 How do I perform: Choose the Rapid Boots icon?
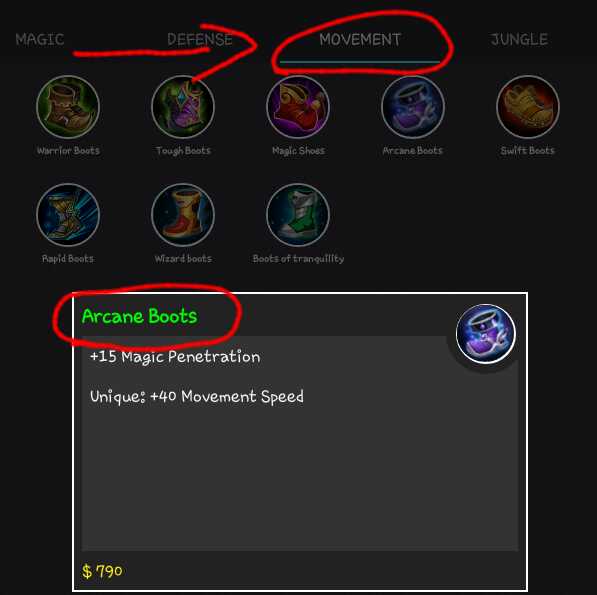[x=68, y=215]
